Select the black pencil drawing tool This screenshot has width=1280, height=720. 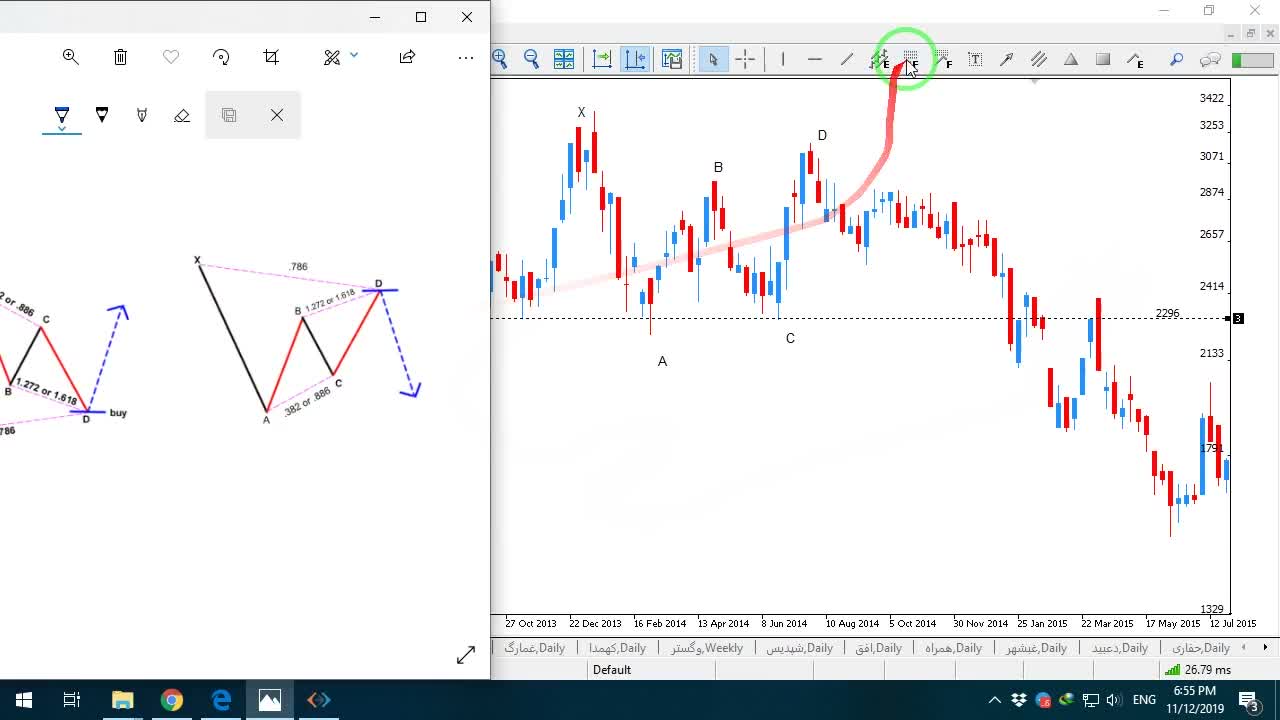(102, 115)
